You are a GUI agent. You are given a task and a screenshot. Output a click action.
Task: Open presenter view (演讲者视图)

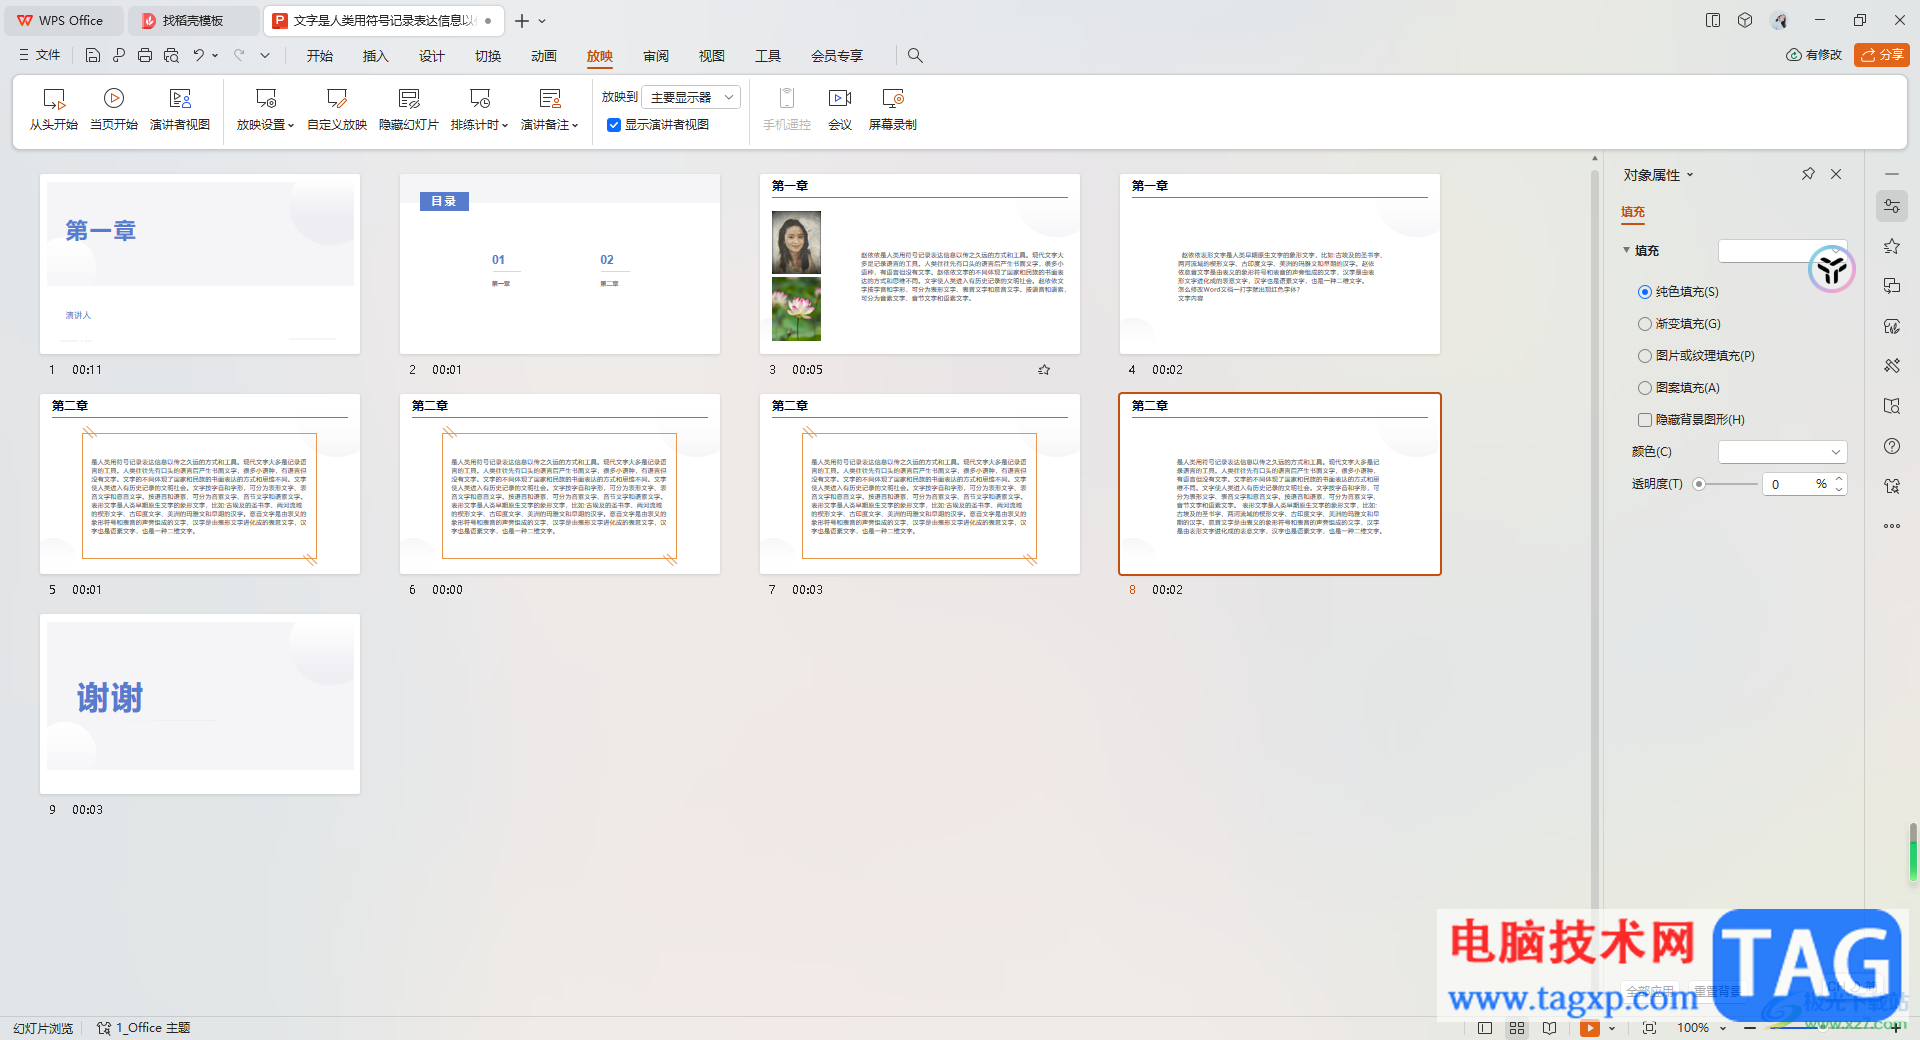tap(180, 109)
